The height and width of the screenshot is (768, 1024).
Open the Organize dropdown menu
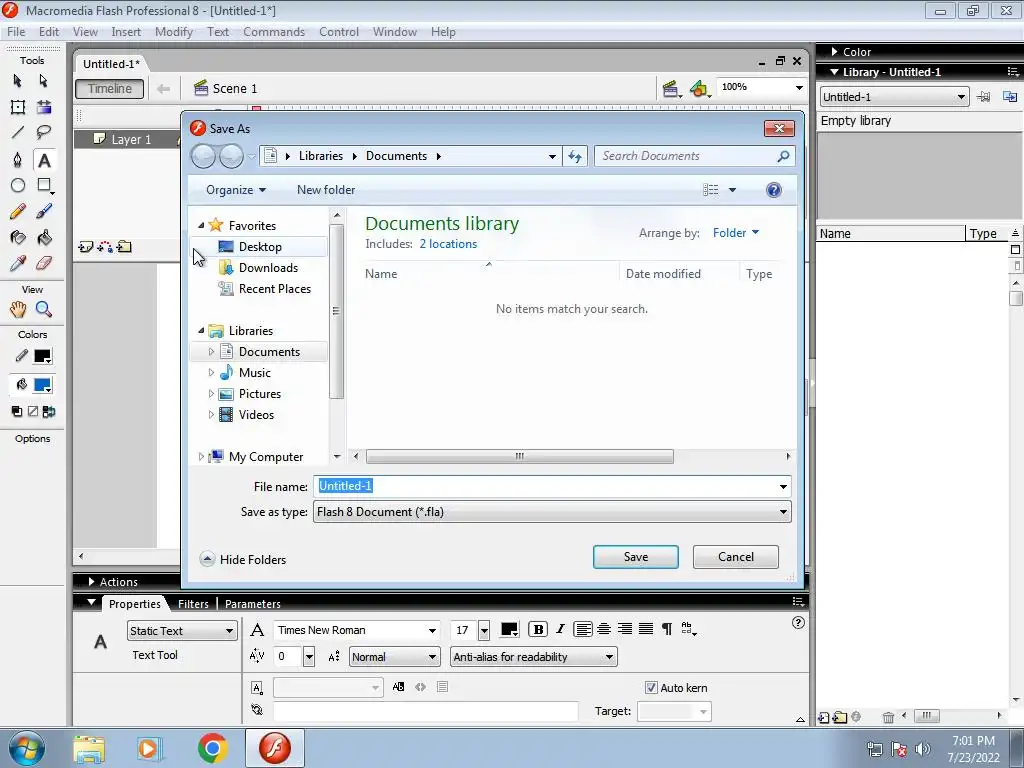(236, 190)
